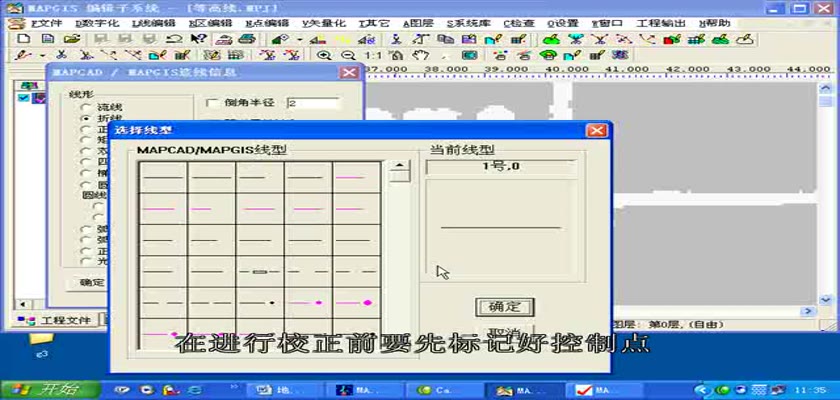The image size is (840, 400).
Task: Click the green cloud edit icon
Action: tap(551, 39)
